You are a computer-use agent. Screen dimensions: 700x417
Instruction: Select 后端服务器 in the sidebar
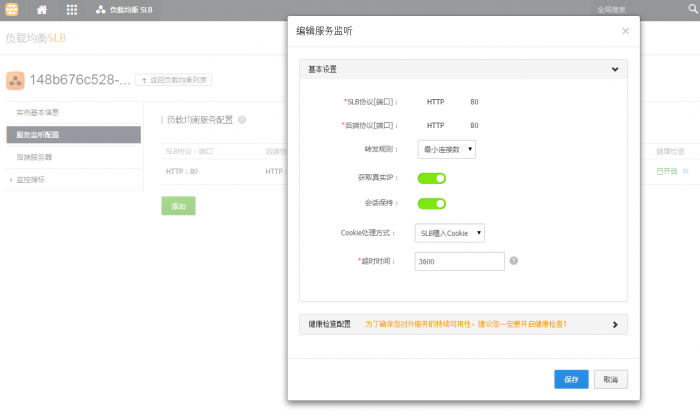pyautogui.click(x=35, y=157)
